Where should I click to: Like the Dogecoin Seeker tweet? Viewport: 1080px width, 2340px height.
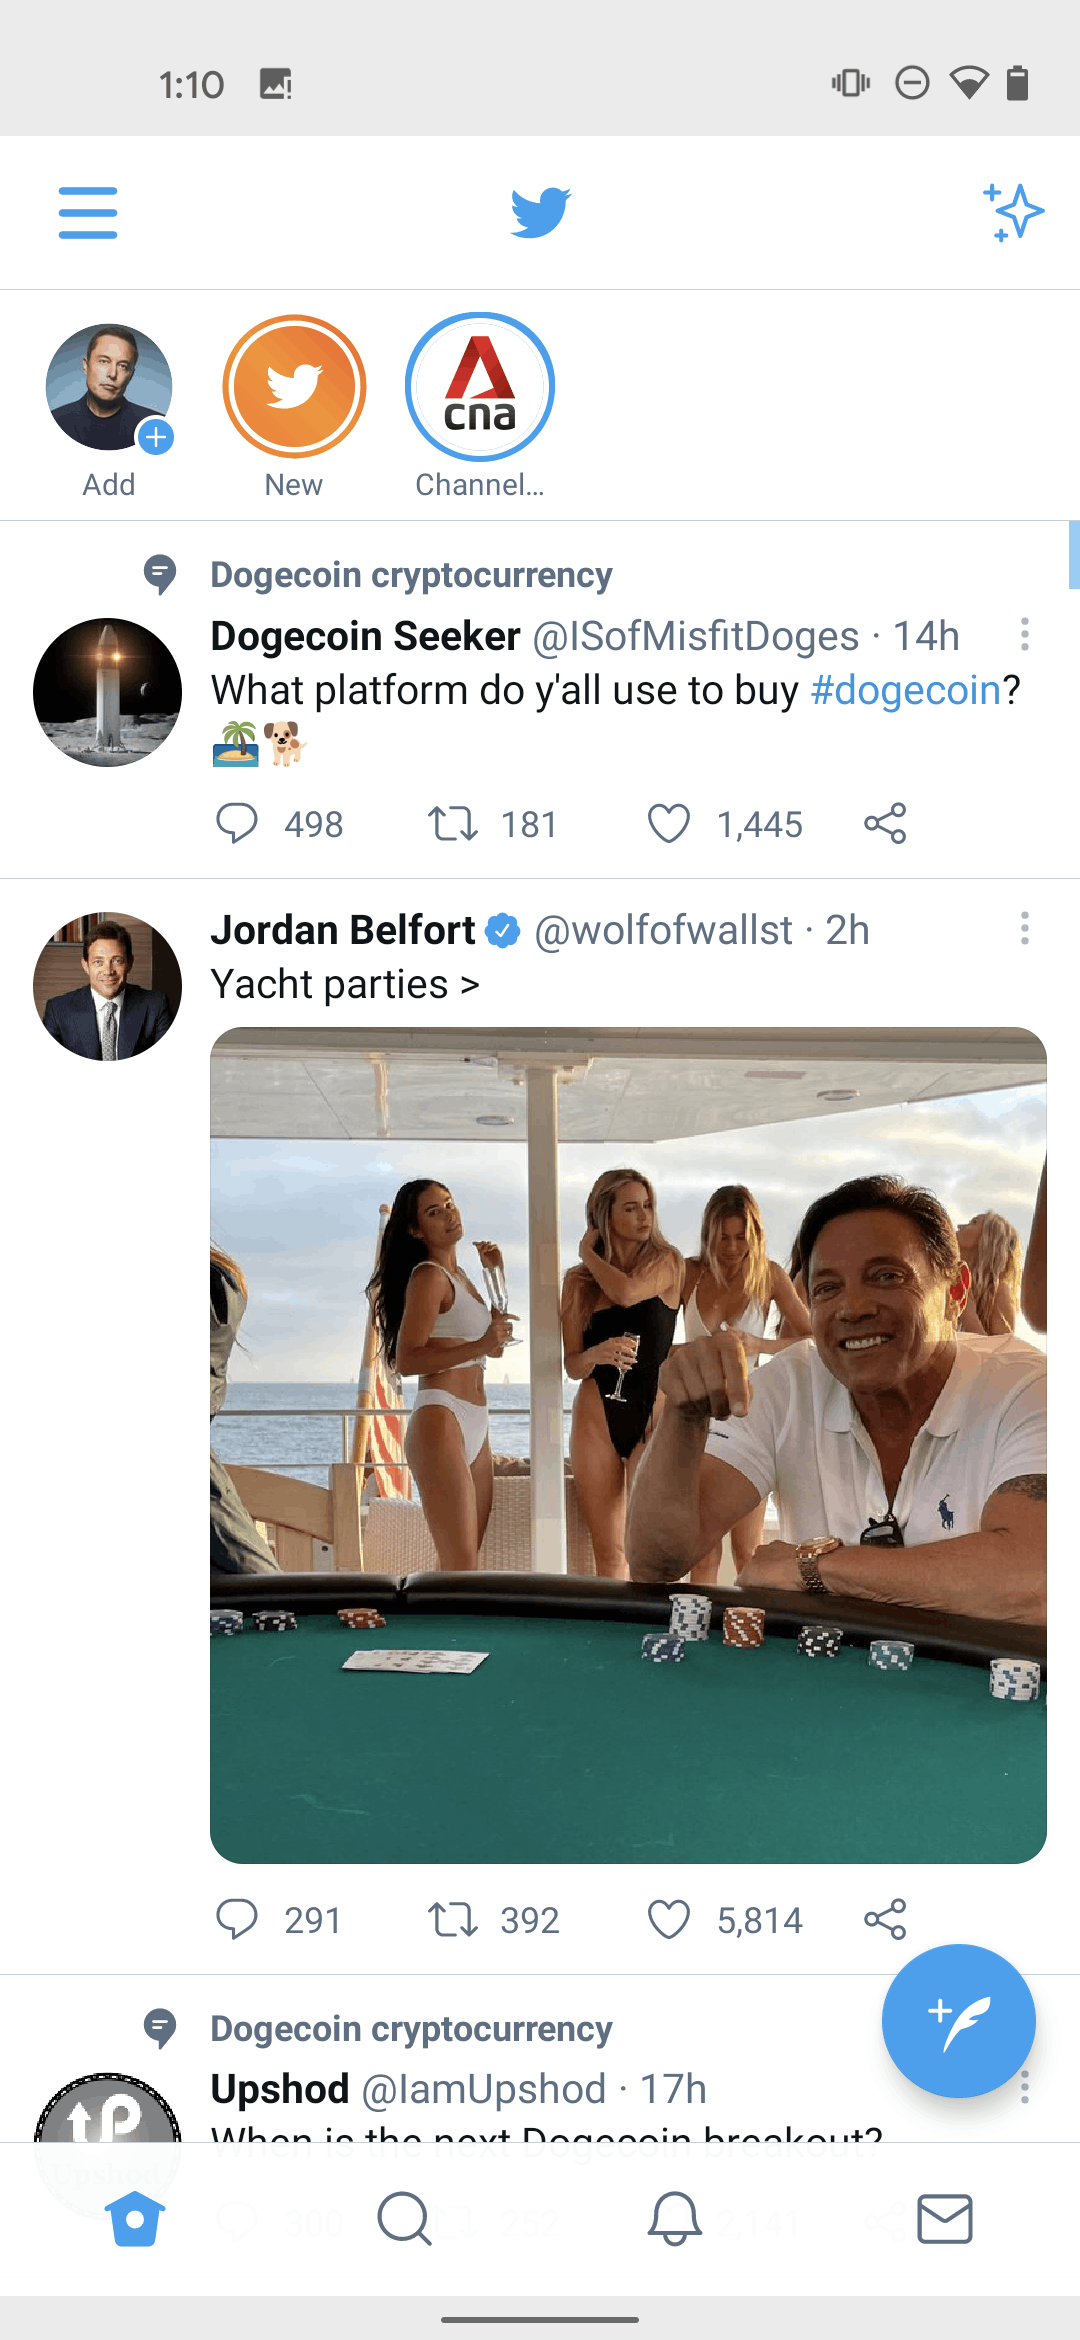669,824
